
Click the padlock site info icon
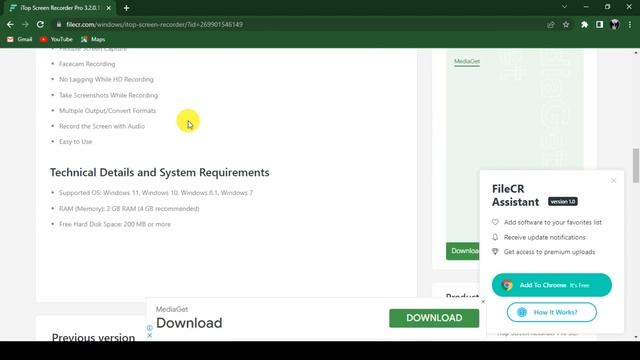(59, 24)
